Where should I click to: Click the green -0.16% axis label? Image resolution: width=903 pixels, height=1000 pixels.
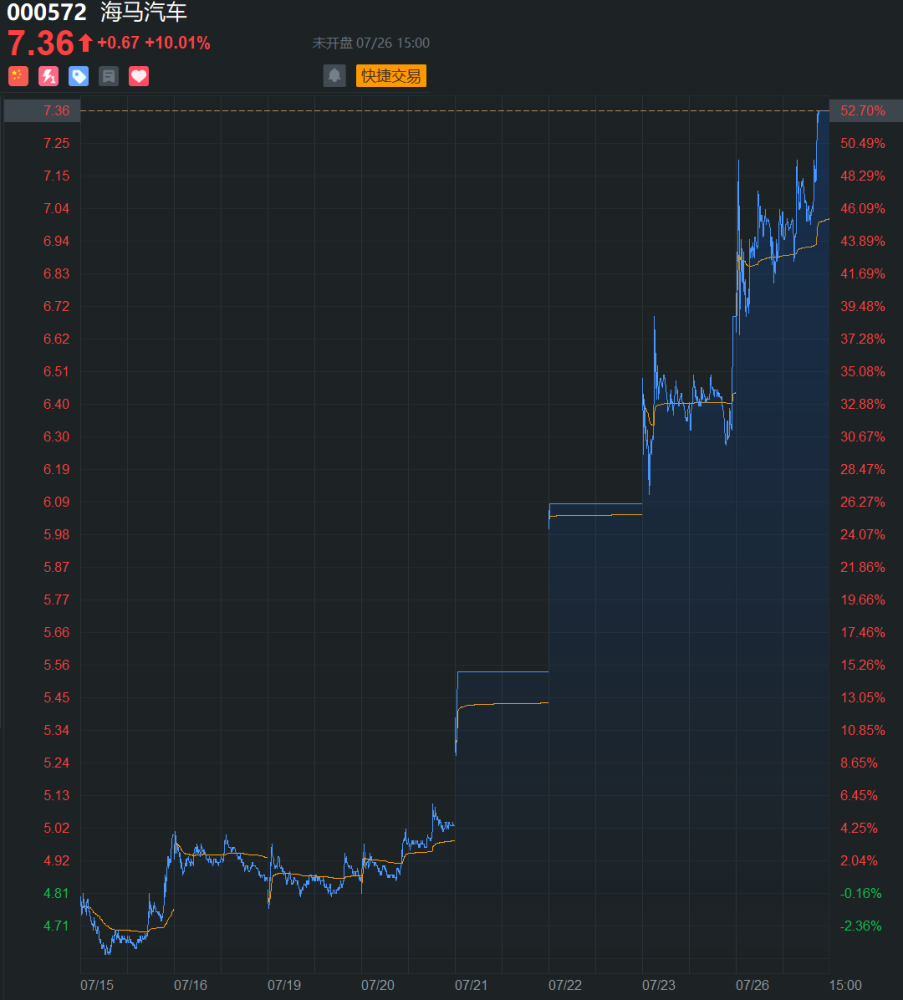[x=861, y=893]
